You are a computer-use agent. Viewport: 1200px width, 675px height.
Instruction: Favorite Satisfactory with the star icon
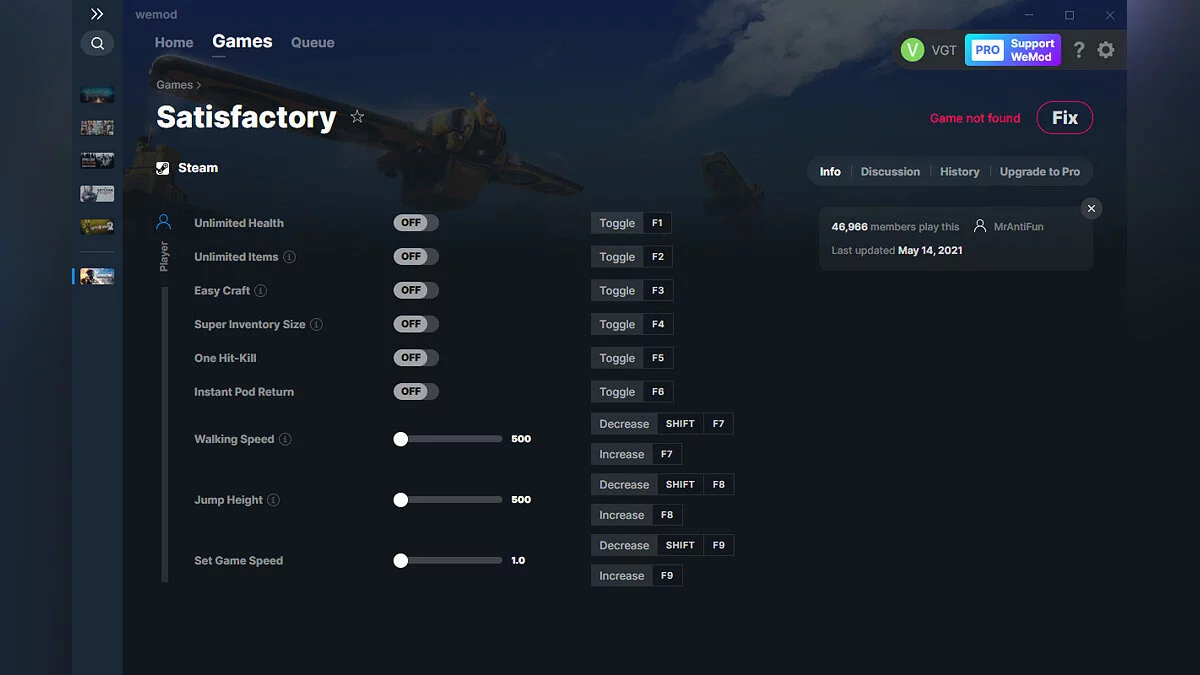tap(357, 117)
